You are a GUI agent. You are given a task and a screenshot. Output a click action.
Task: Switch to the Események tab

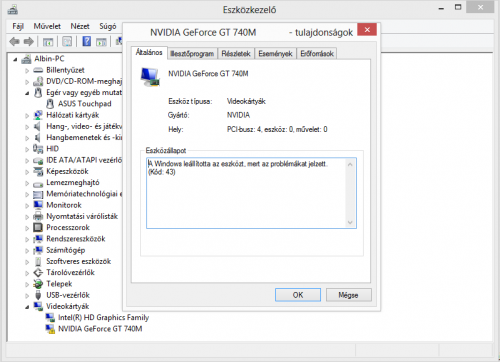[x=275, y=54]
